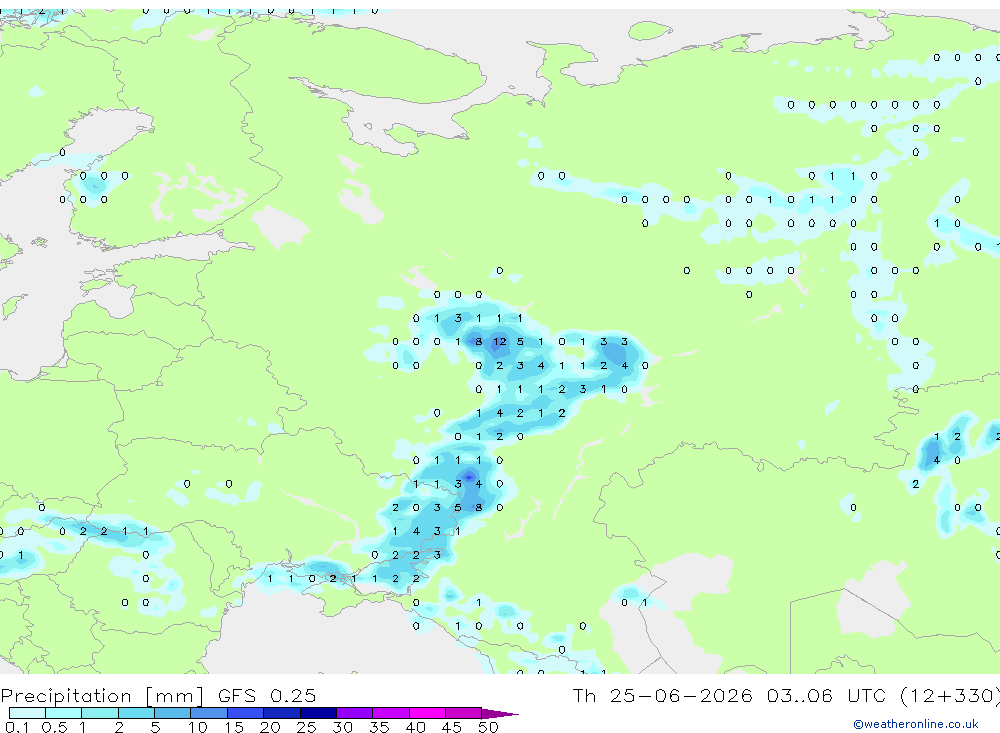Select the 20–25 mm legend color swatch
Screen dimensions: 1000x733
[x=282, y=713]
